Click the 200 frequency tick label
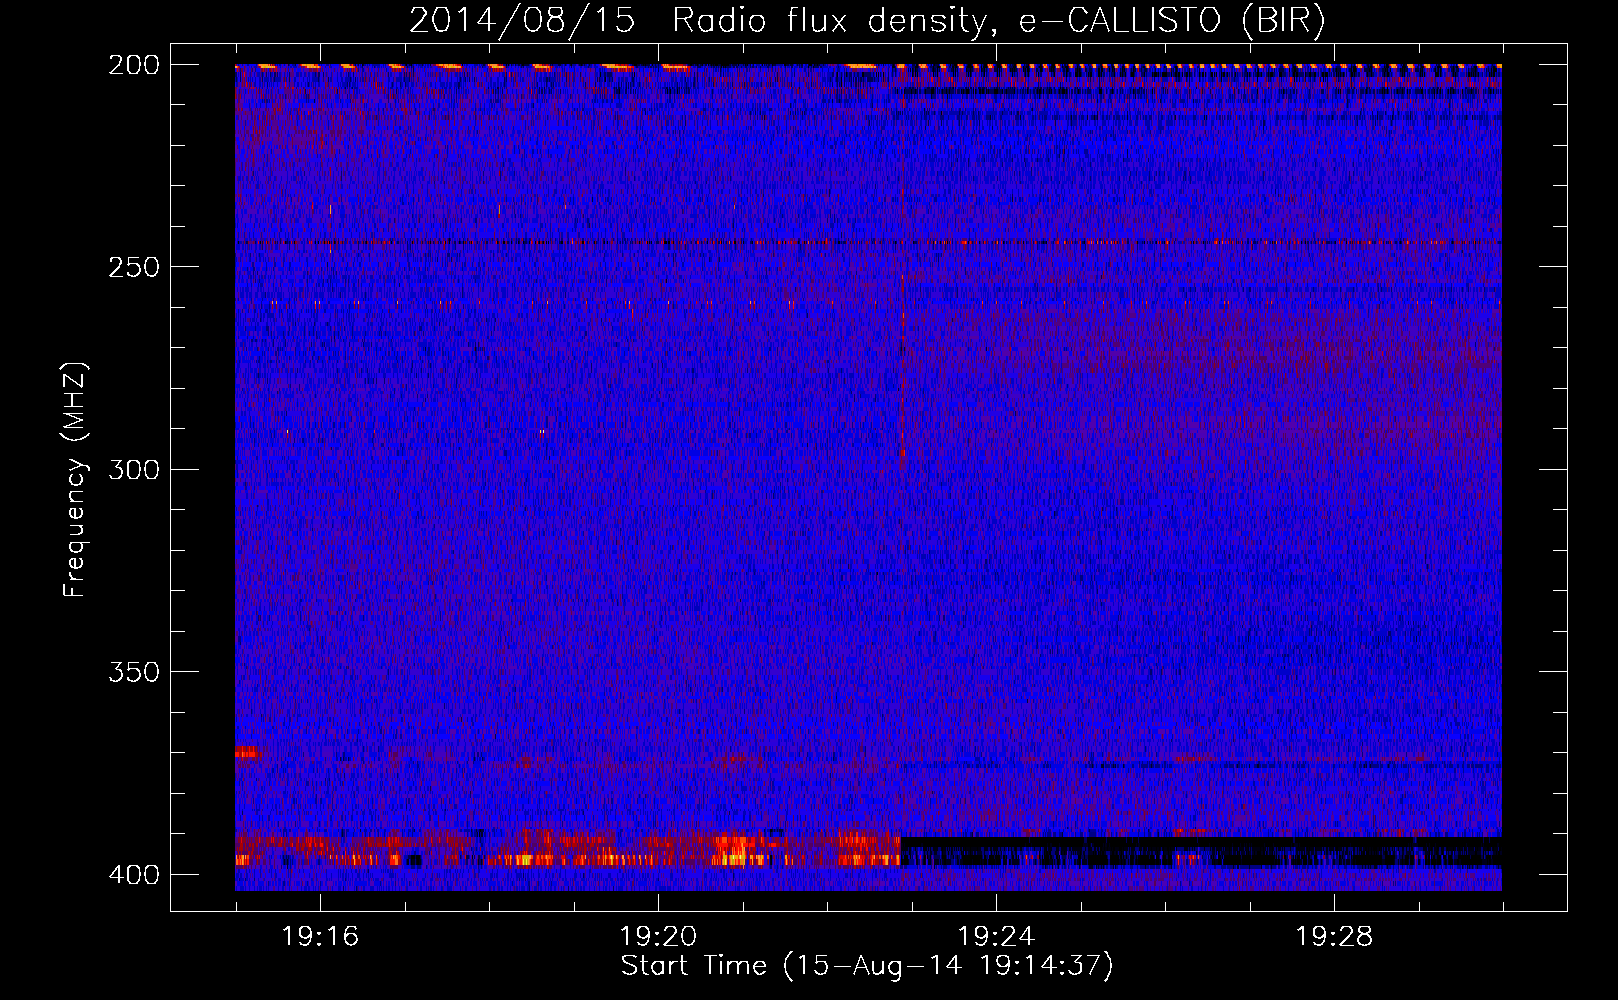 [x=134, y=65]
